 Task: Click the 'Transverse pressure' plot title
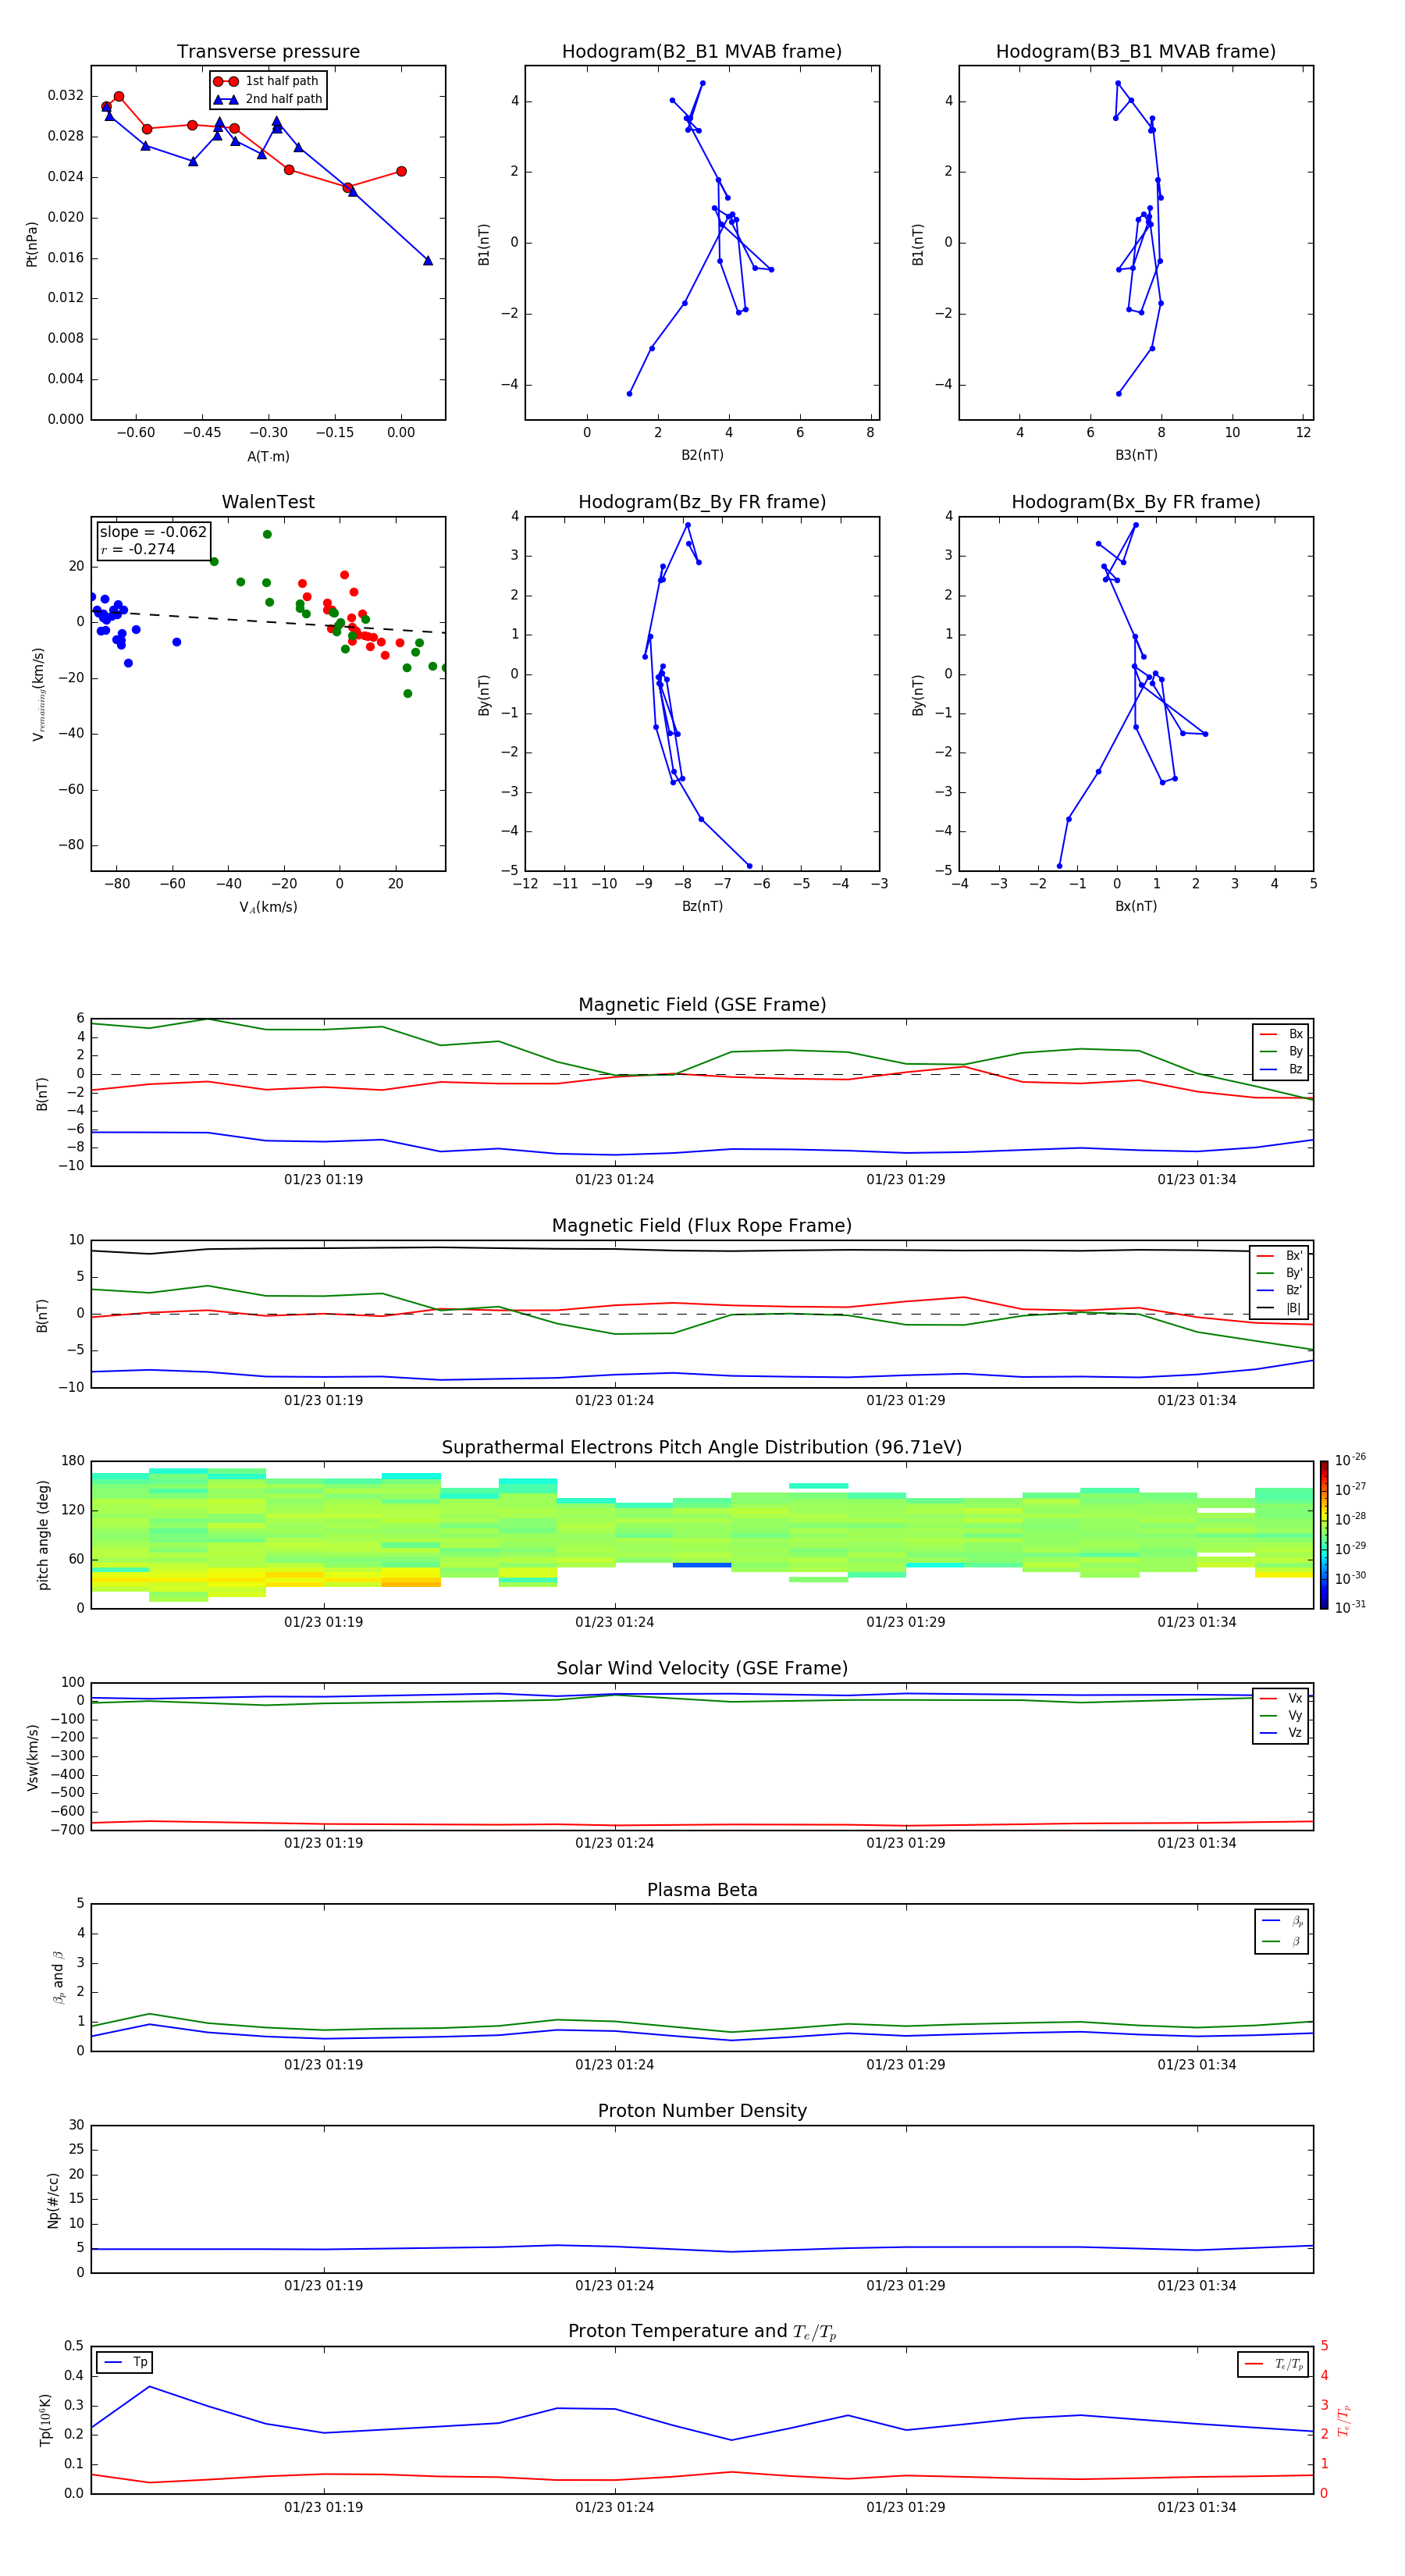[268, 52]
